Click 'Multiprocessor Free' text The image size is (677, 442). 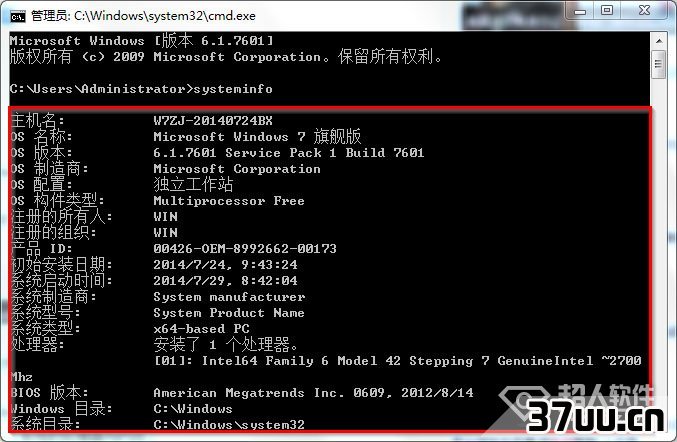tap(229, 201)
